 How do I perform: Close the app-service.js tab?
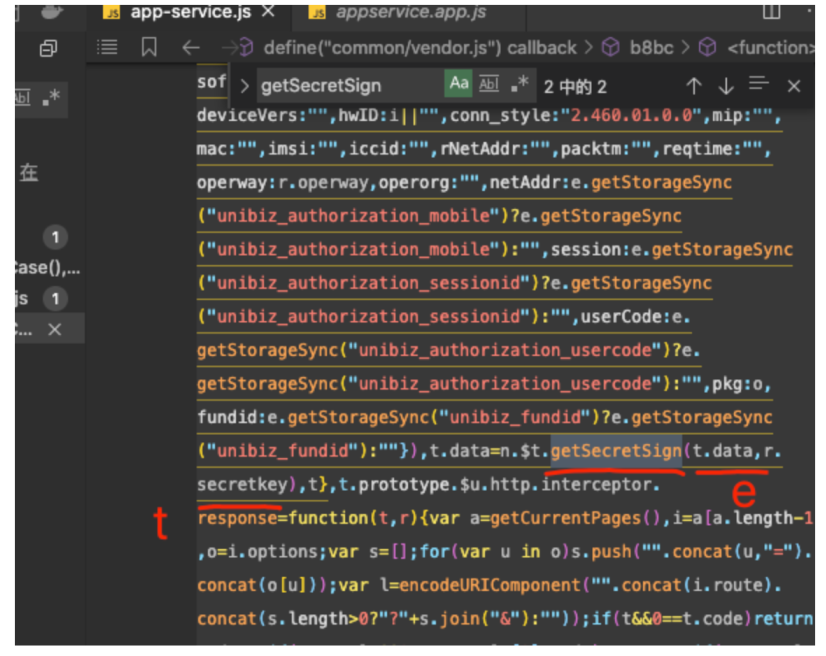tap(269, 11)
